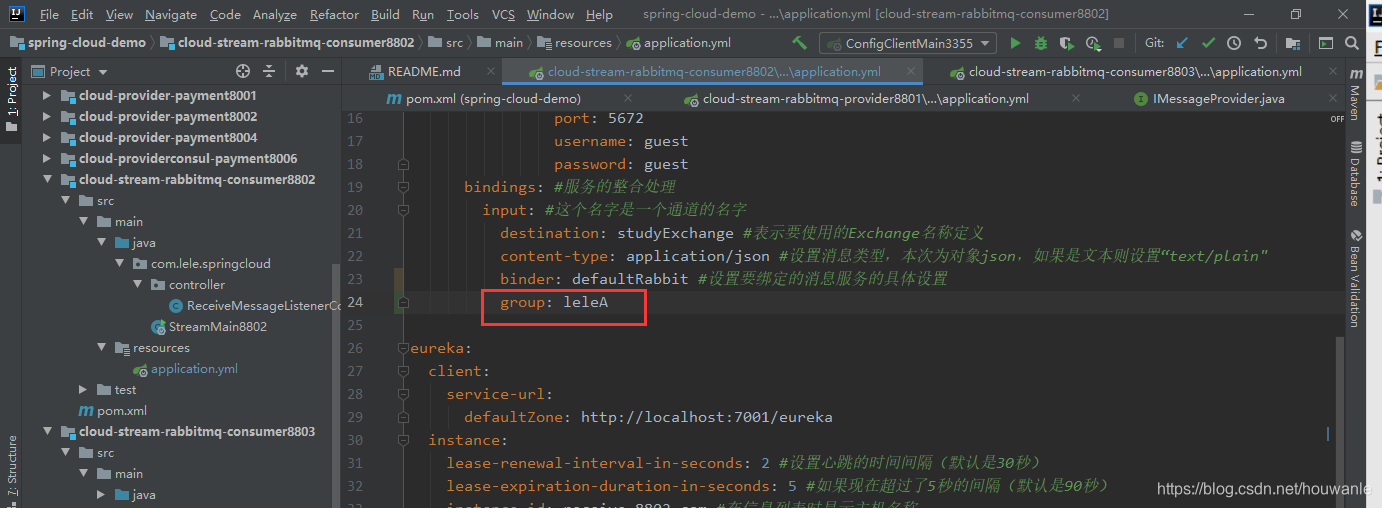This screenshot has width=1382, height=508.
Task: Open the VCS menu
Action: (504, 15)
